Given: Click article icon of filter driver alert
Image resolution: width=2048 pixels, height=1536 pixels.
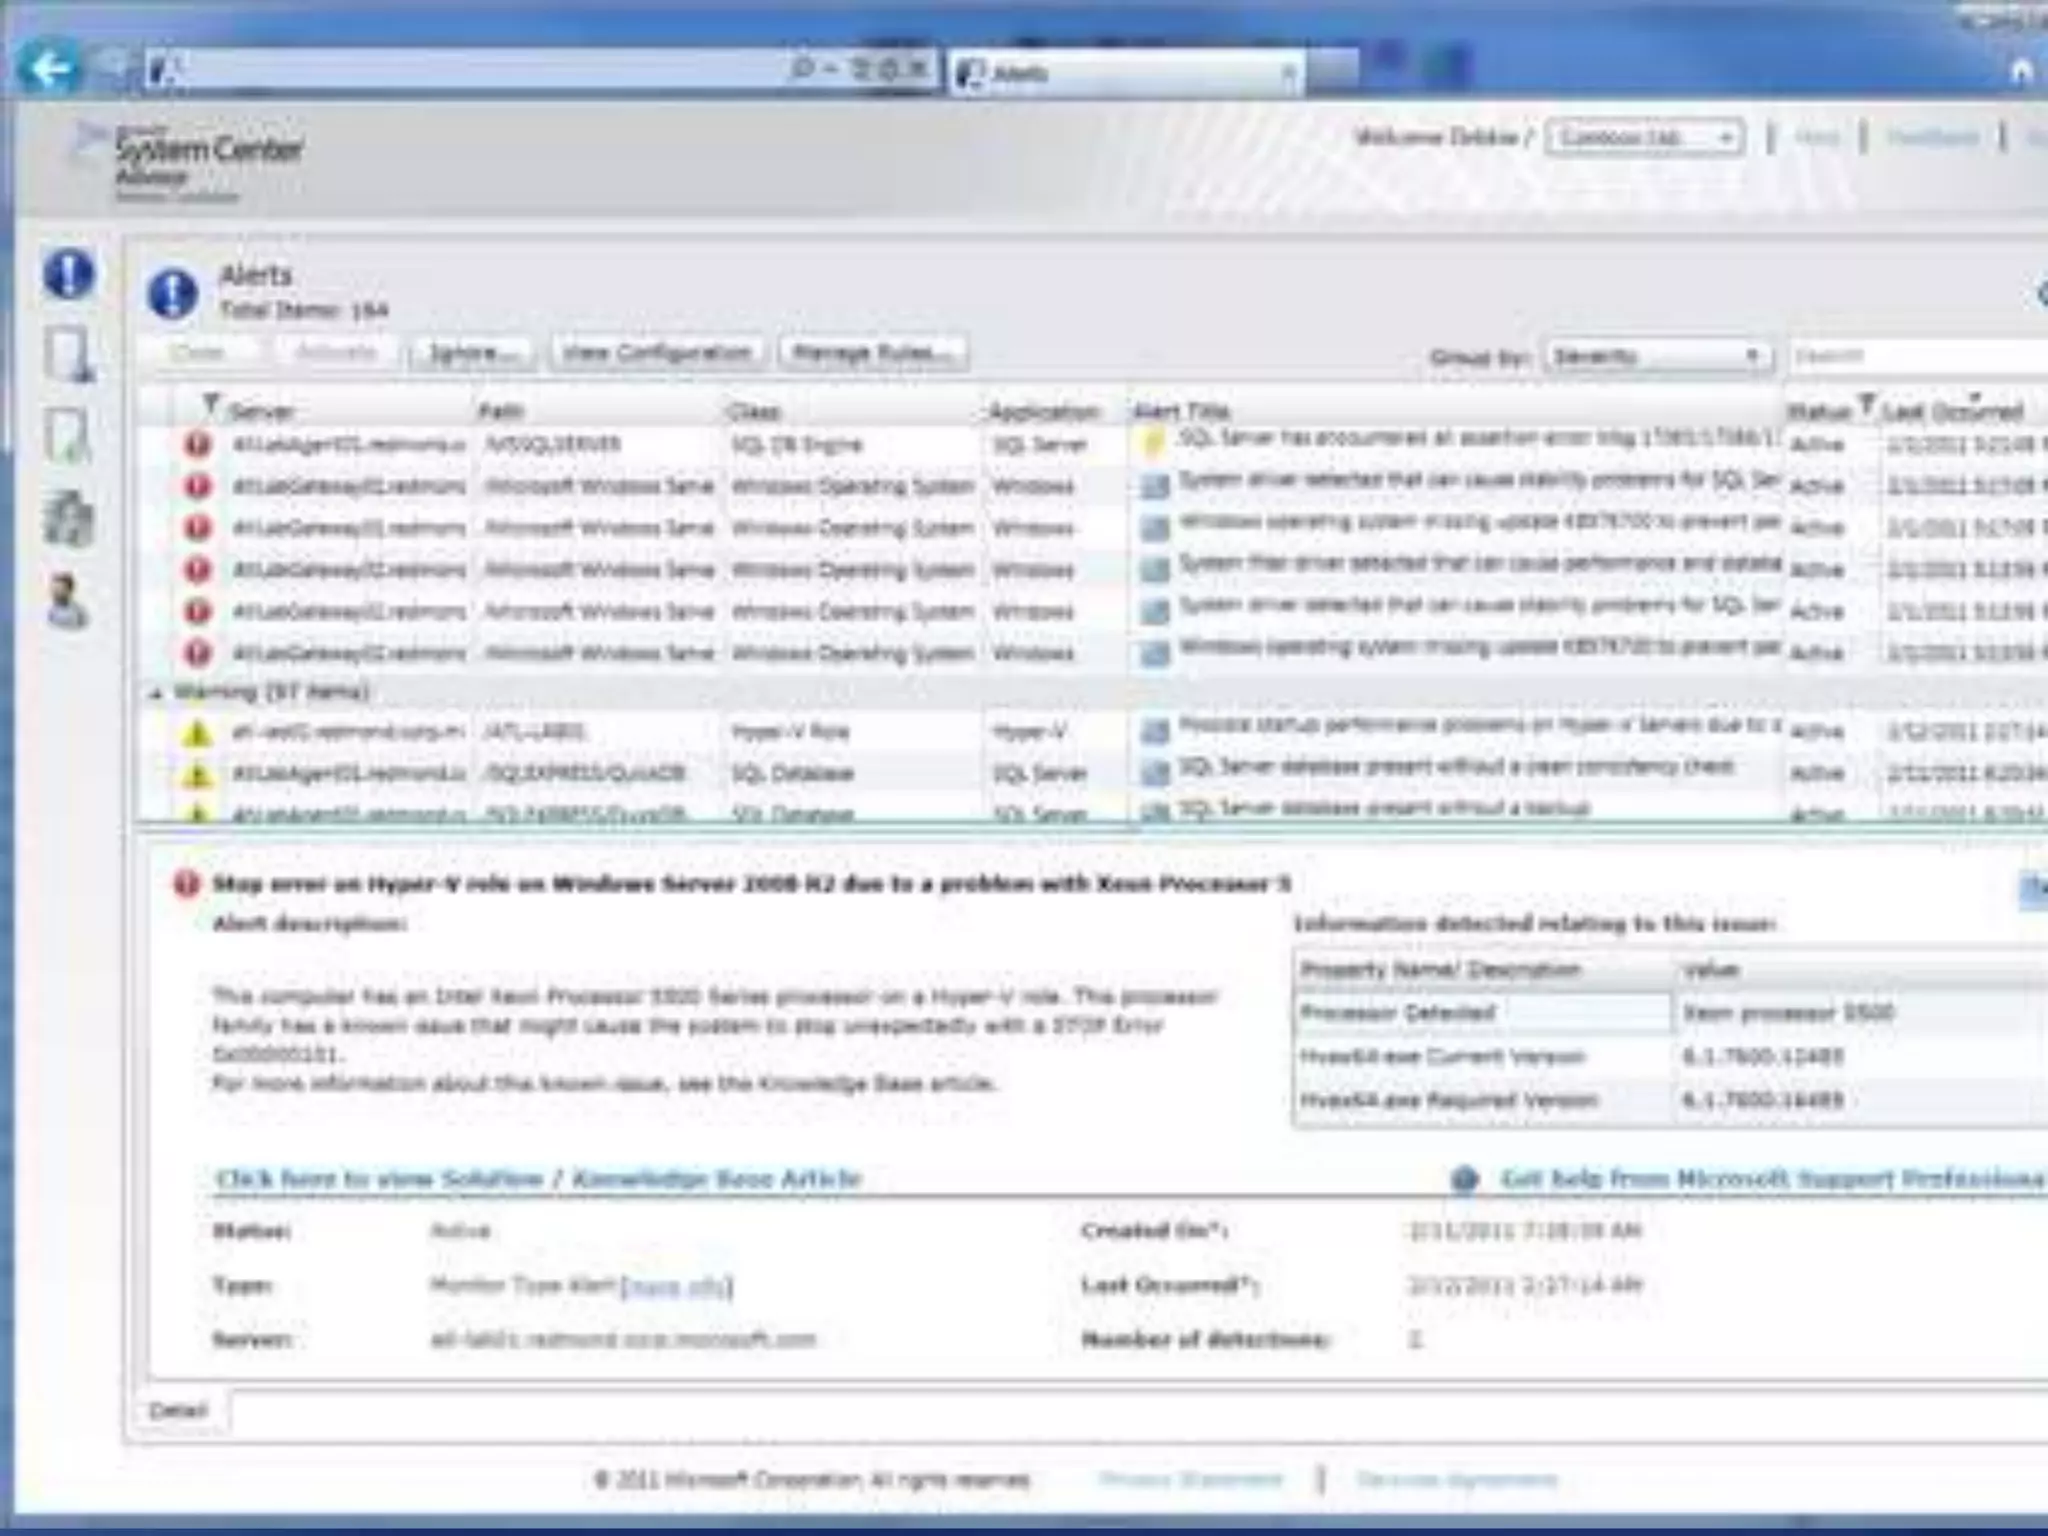Looking at the screenshot, I should 1154,569.
